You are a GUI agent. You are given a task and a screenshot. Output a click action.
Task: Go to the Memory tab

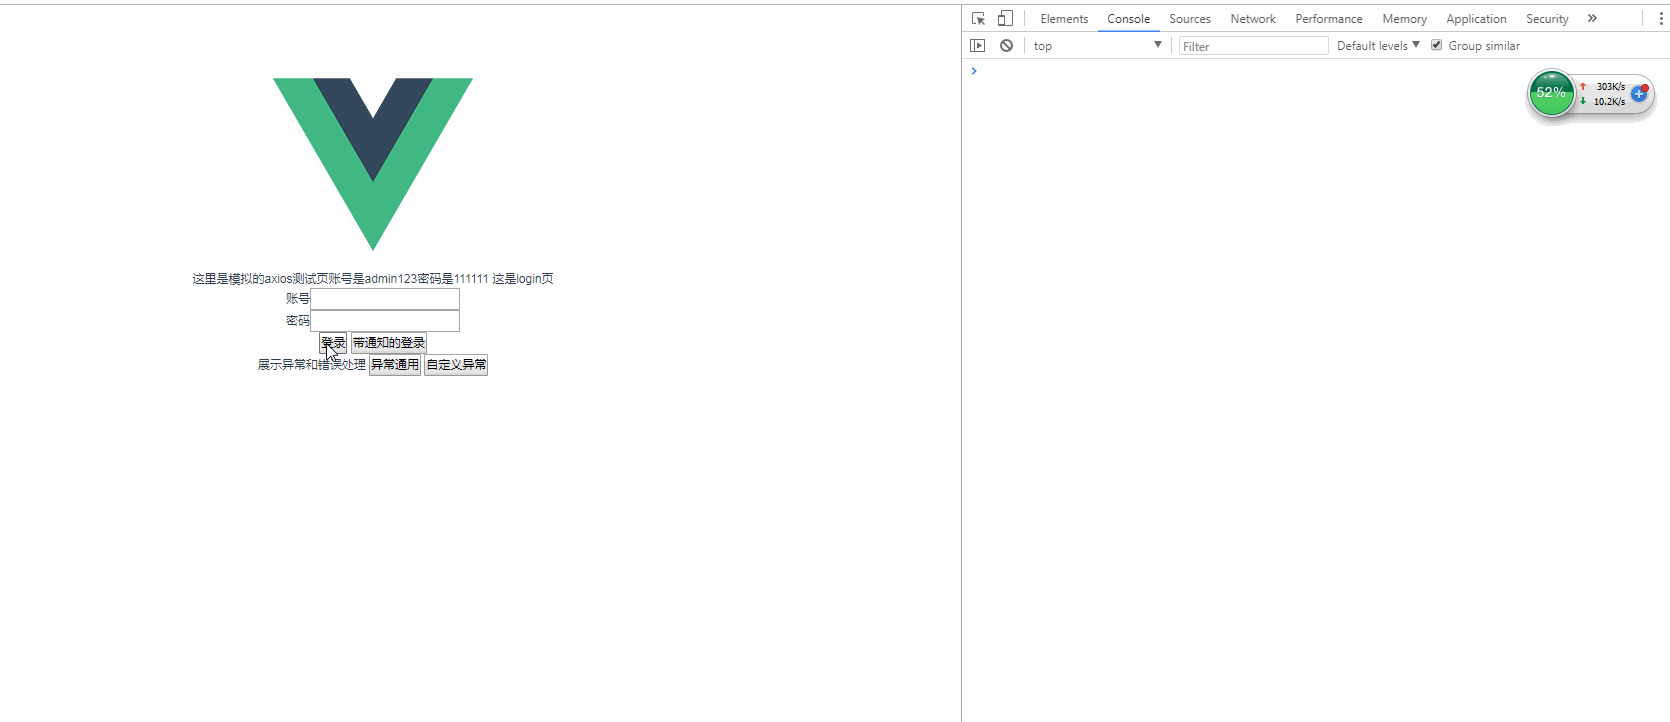tap(1404, 19)
